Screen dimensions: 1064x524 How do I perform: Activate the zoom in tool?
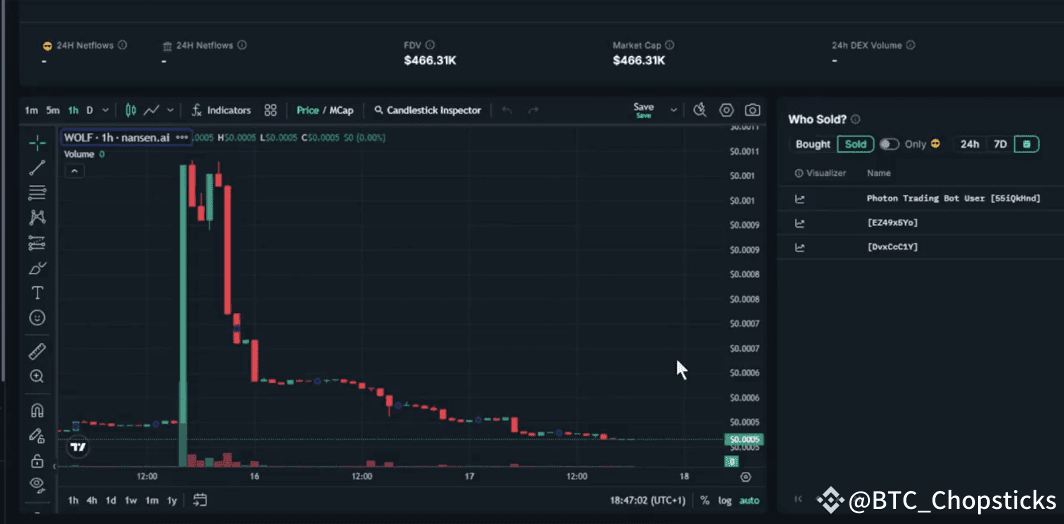coord(37,376)
